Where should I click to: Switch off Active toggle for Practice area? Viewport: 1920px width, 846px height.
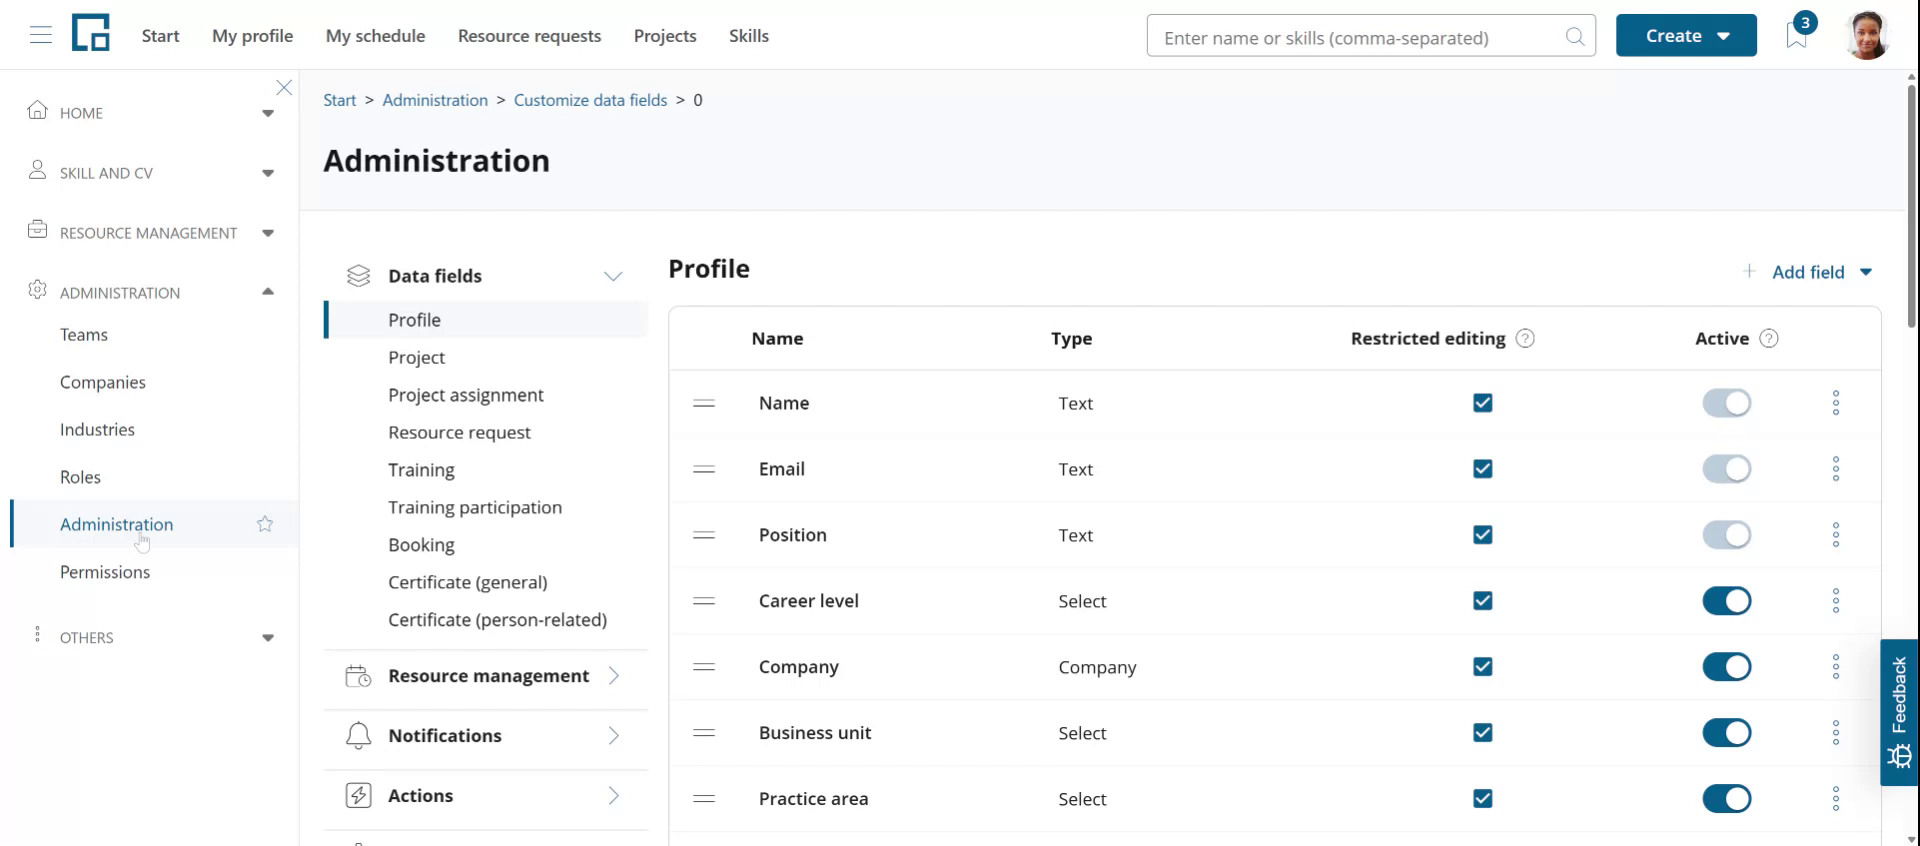click(x=1727, y=799)
